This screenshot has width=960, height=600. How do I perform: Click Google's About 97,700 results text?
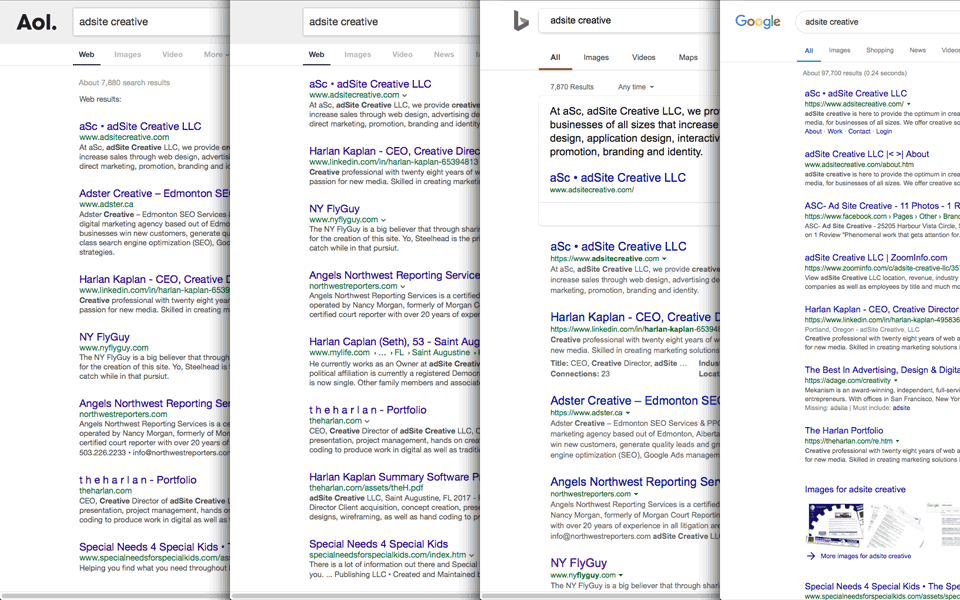click(854, 73)
